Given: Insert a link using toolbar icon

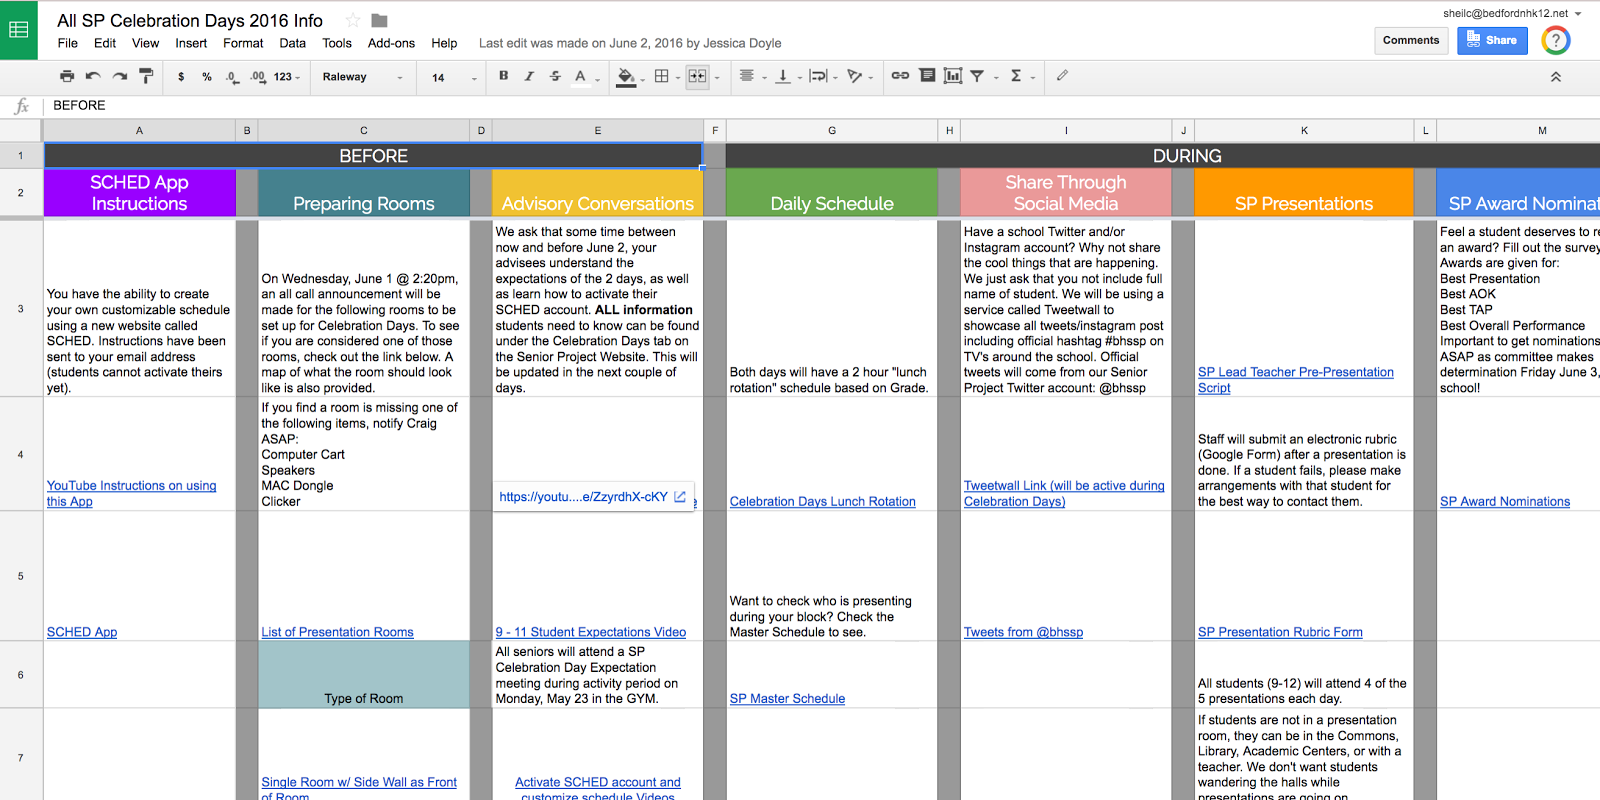Looking at the screenshot, I should tap(900, 76).
